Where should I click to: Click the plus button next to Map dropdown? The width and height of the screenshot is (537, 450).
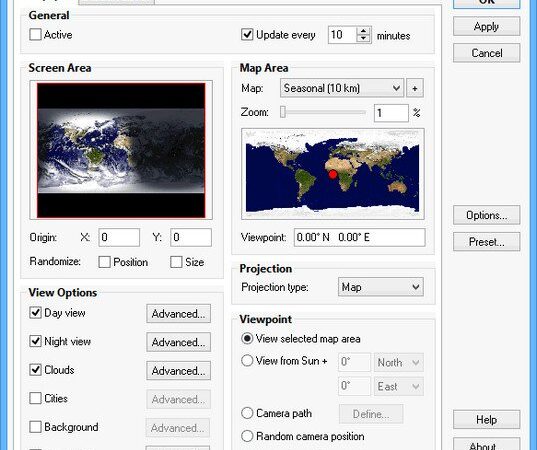(x=415, y=88)
